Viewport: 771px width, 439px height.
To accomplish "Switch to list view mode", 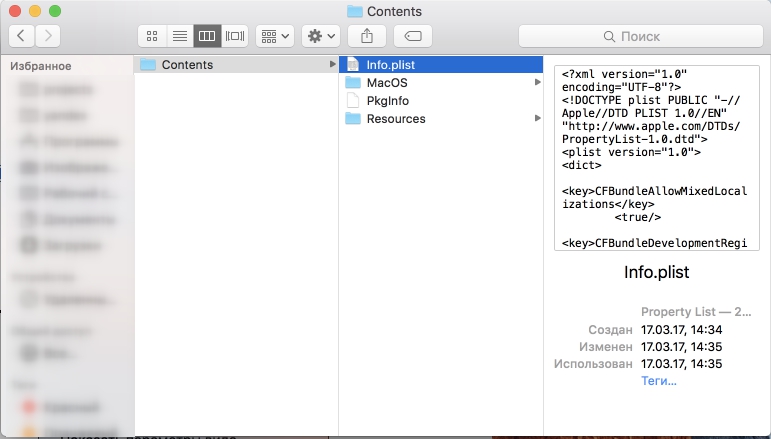I will 180,36.
